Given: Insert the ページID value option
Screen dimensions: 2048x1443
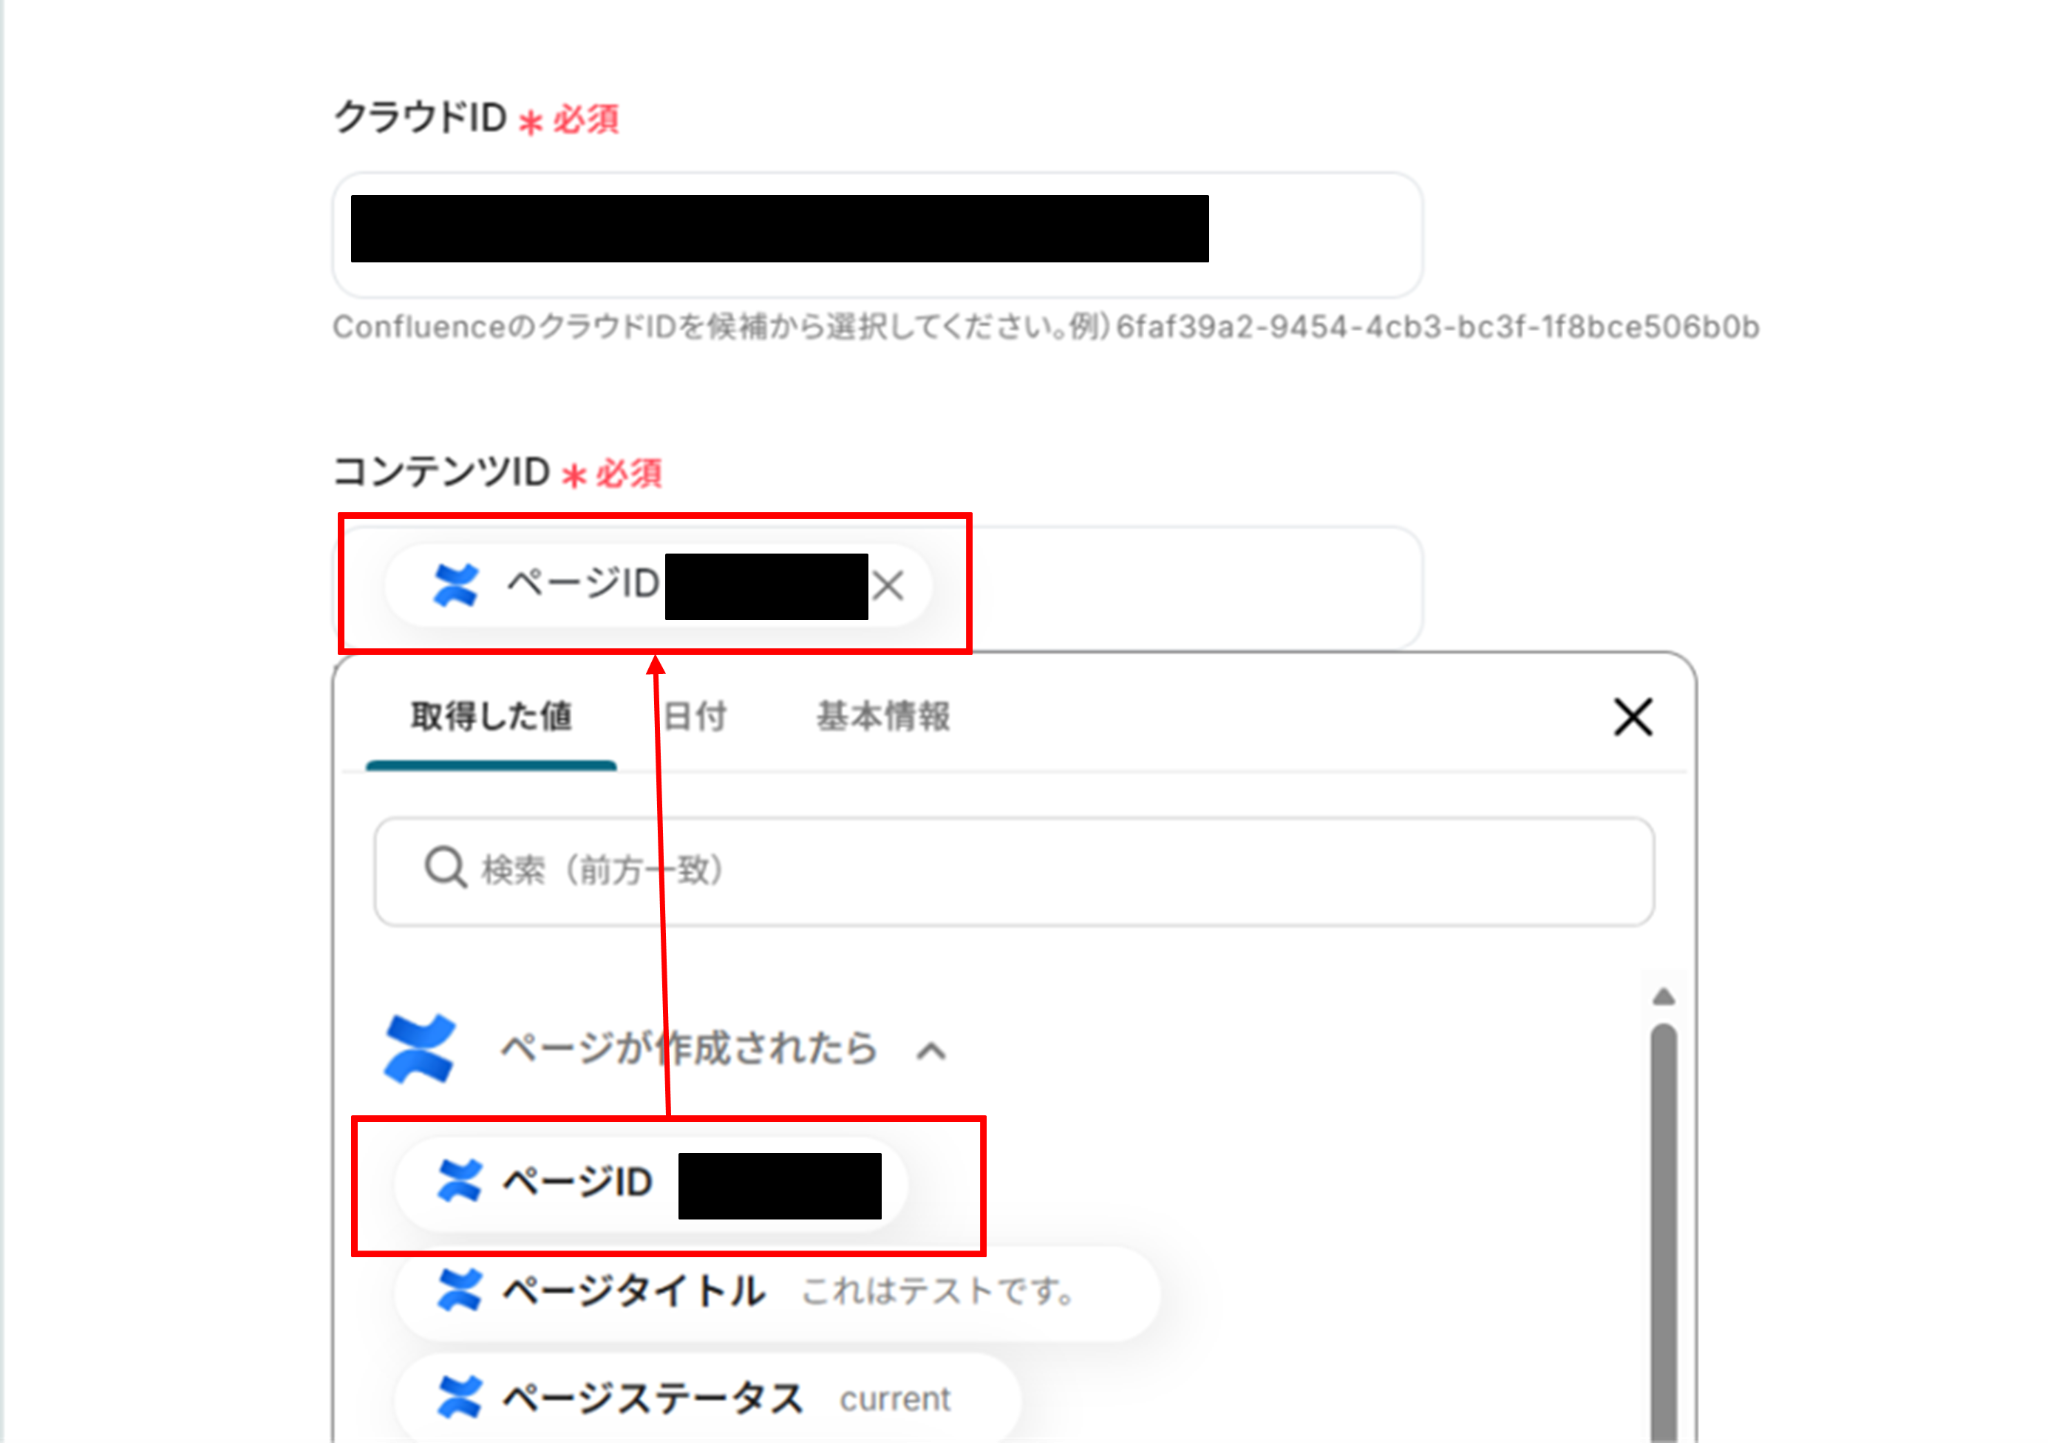Looking at the screenshot, I should [x=575, y=1183].
